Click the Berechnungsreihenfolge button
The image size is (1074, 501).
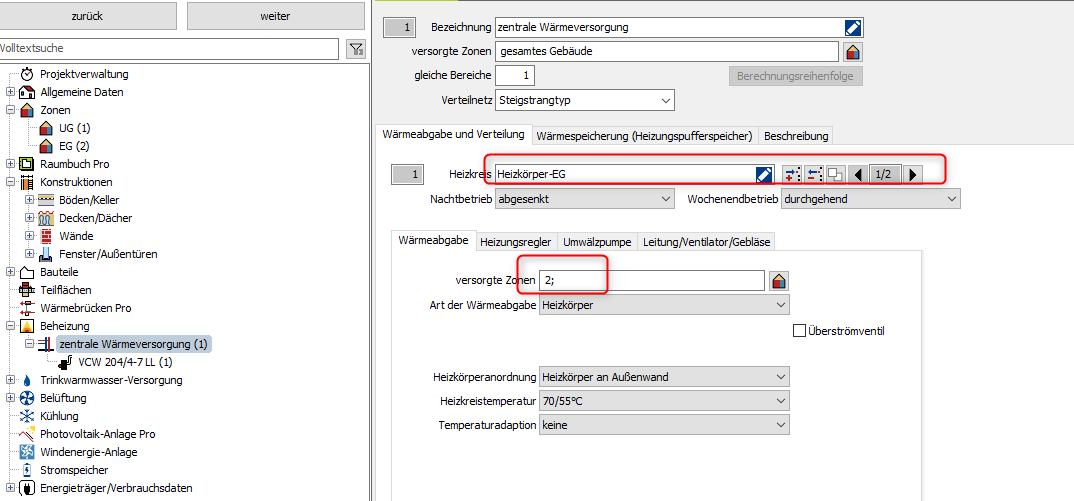pos(795,76)
